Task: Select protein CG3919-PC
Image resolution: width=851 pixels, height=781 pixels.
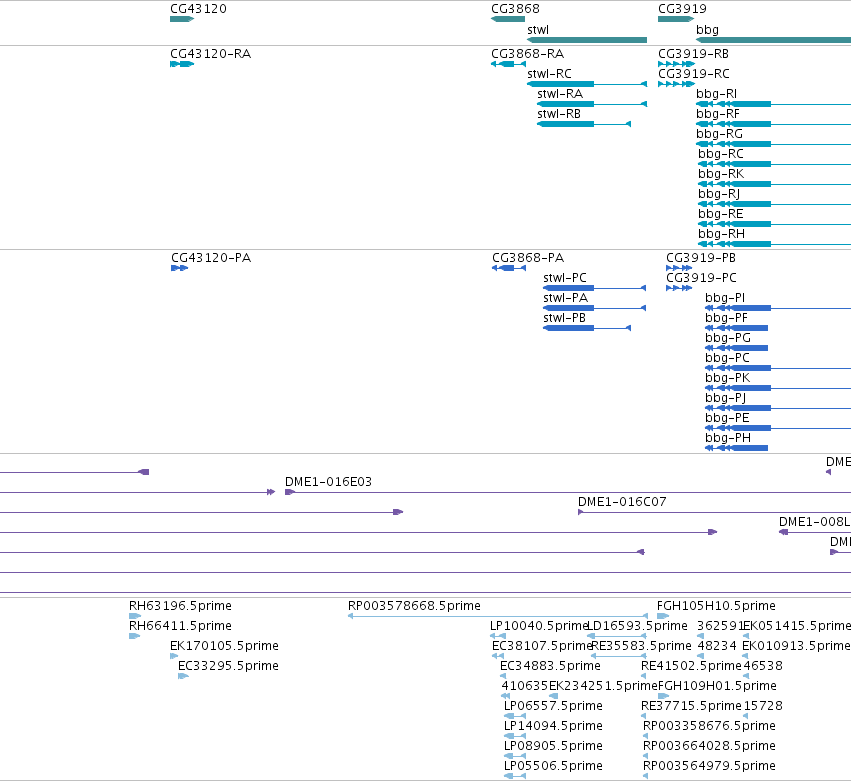Action: point(679,288)
